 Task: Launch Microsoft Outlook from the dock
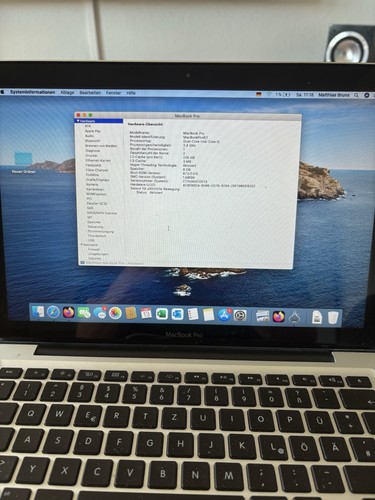point(177,314)
